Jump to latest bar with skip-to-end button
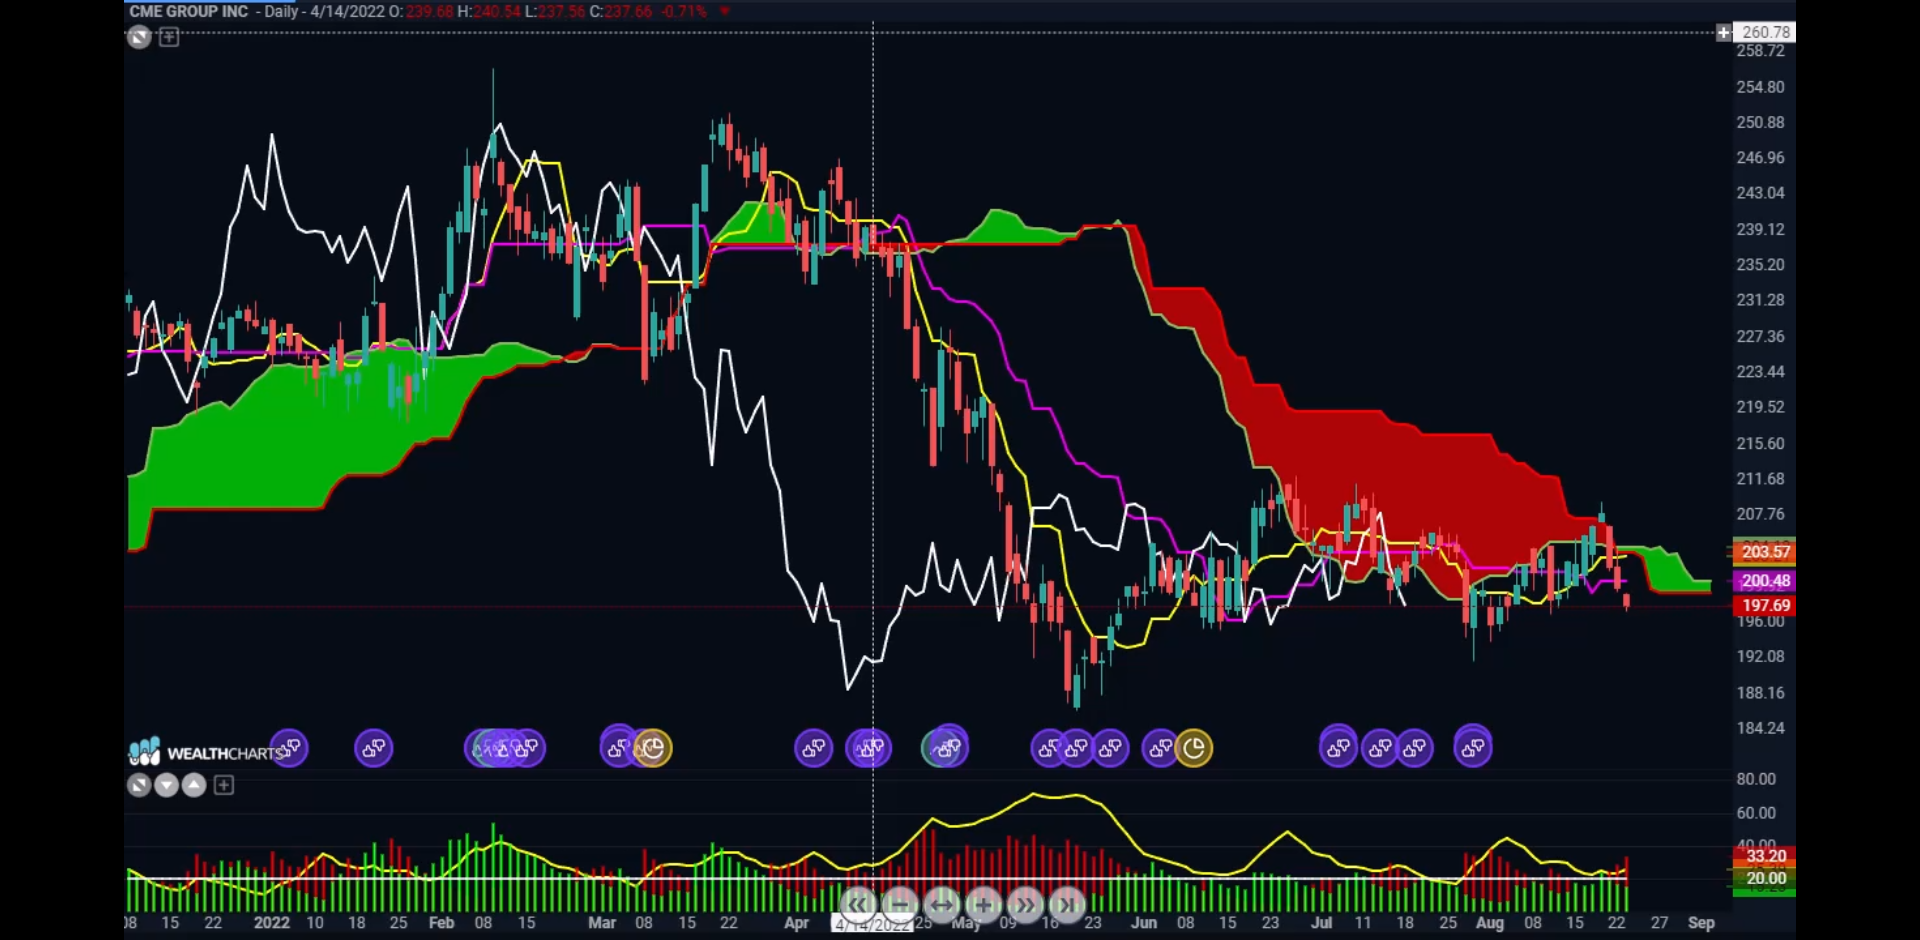 [x=1068, y=905]
